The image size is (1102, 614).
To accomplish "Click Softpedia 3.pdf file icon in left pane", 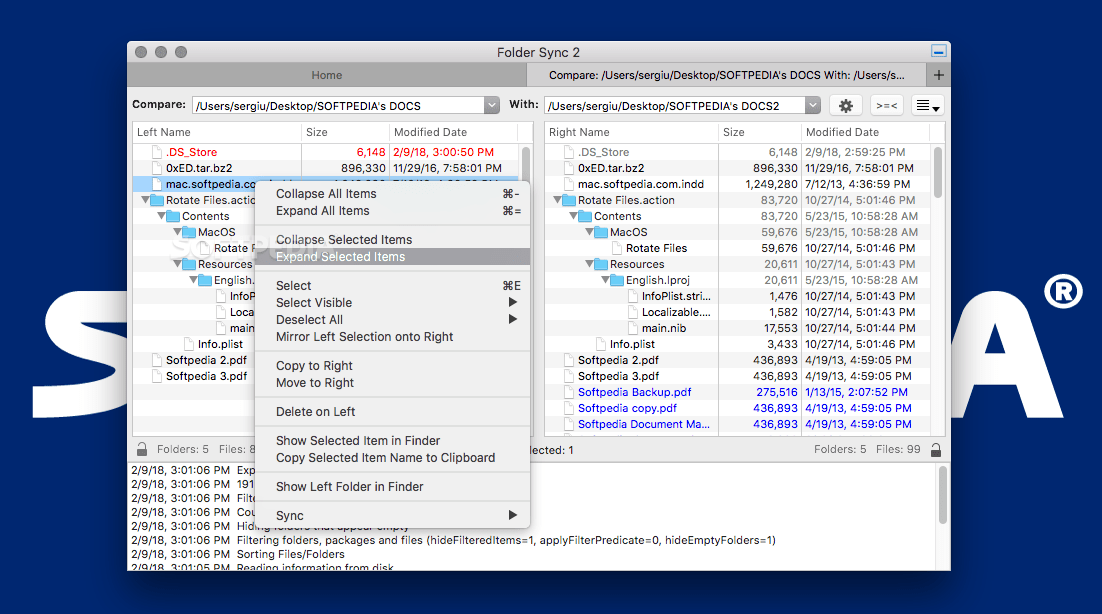I will [157, 377].
